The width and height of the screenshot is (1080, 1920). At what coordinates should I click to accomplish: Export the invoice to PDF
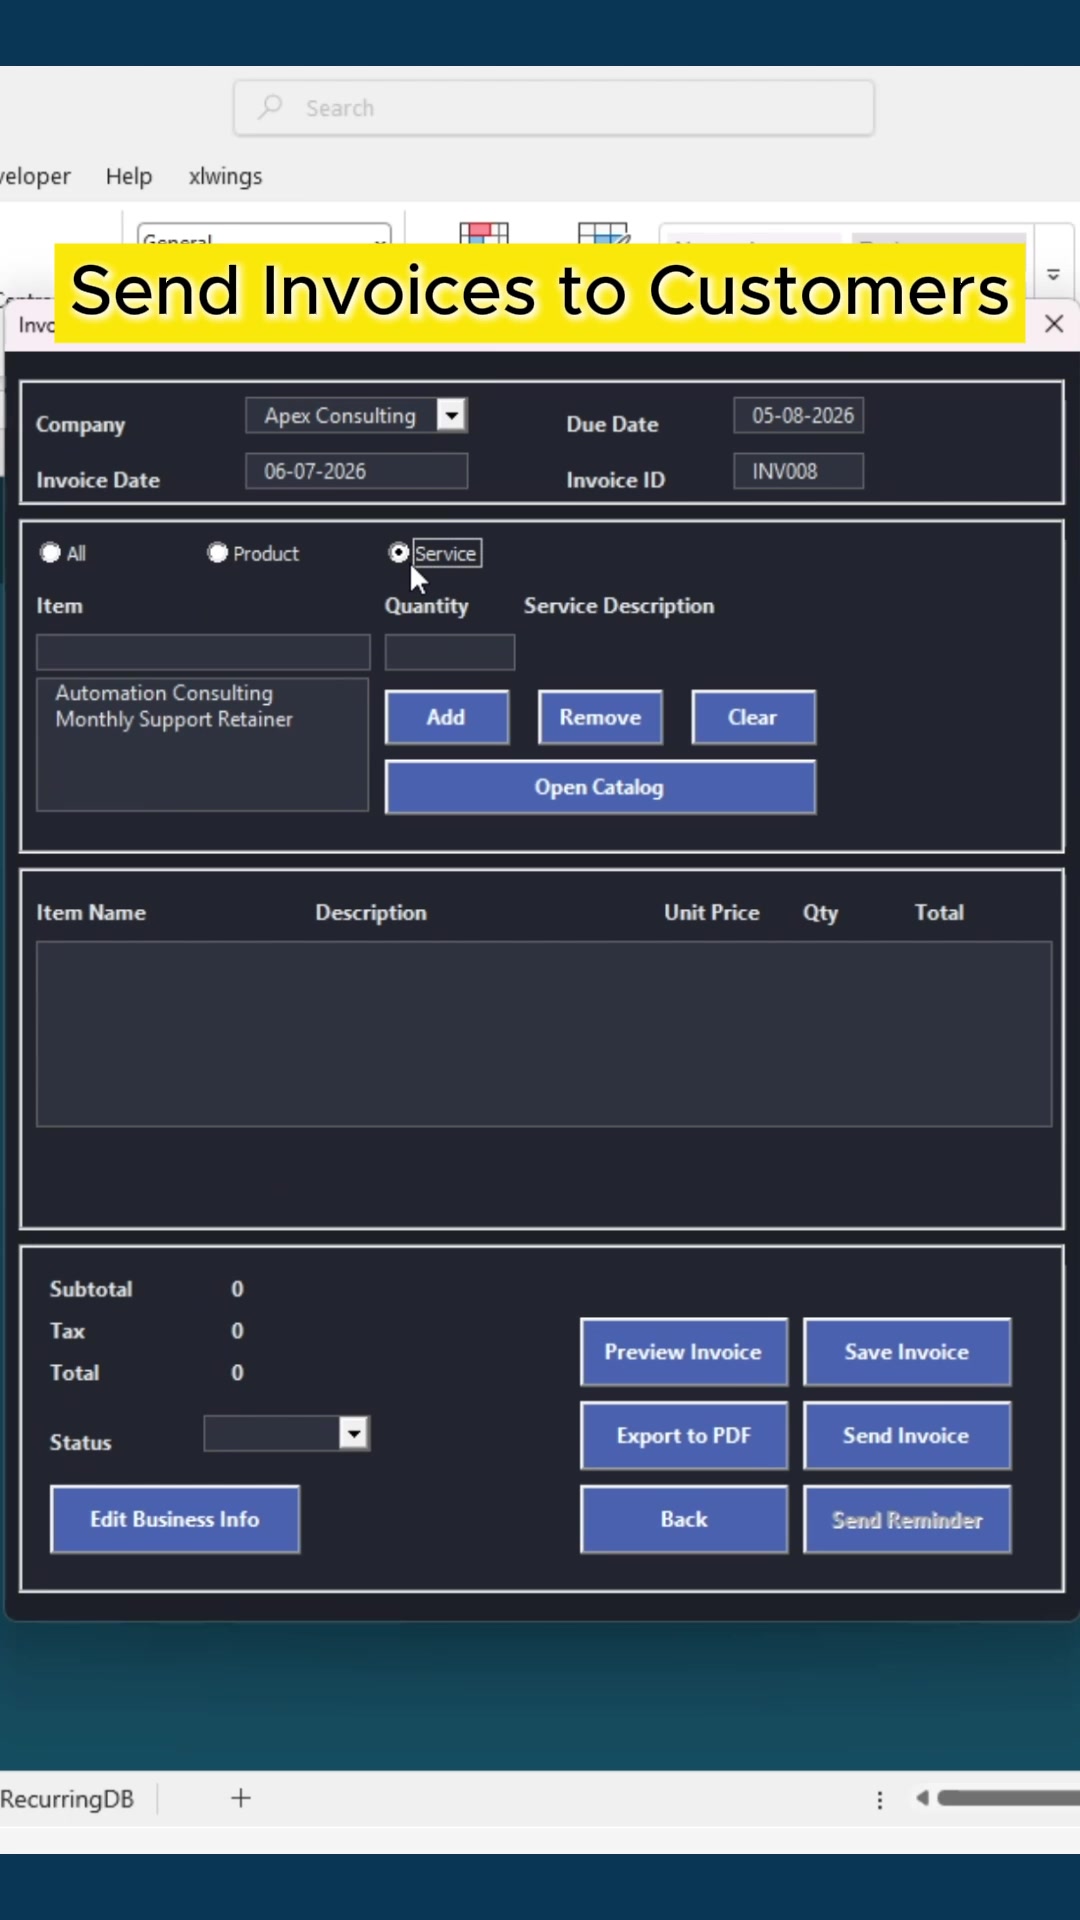[x=684, y=1436]
